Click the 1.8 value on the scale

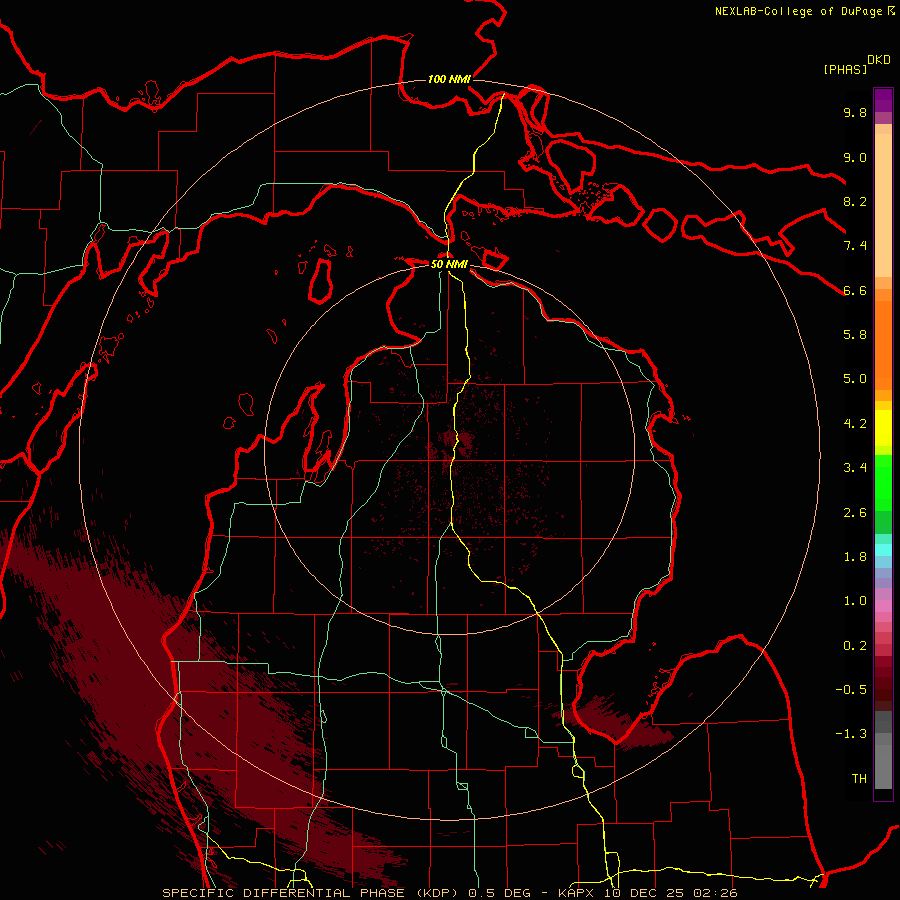tap(855, 557)
